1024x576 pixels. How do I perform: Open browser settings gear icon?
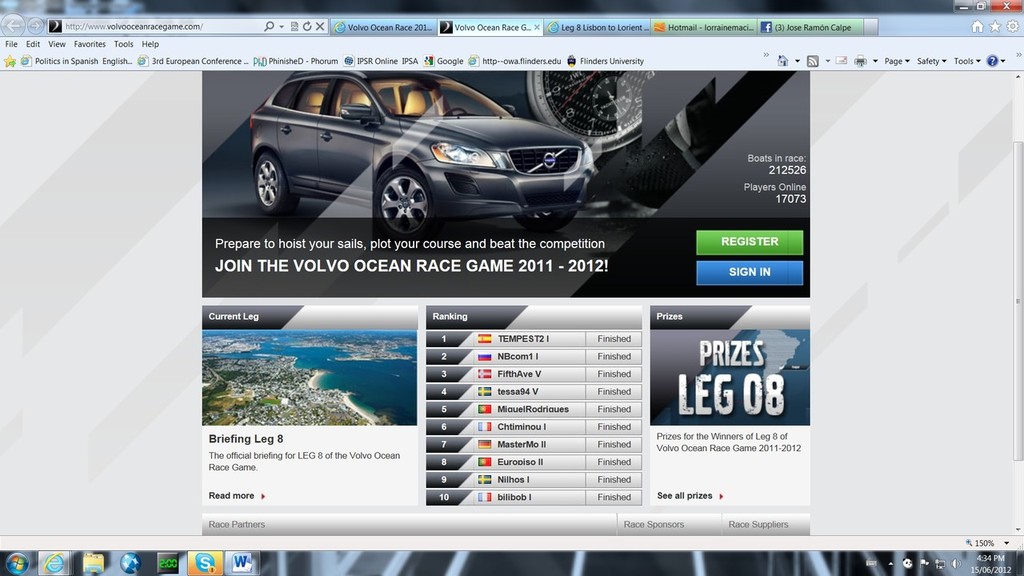click(x=1012, y=27)
